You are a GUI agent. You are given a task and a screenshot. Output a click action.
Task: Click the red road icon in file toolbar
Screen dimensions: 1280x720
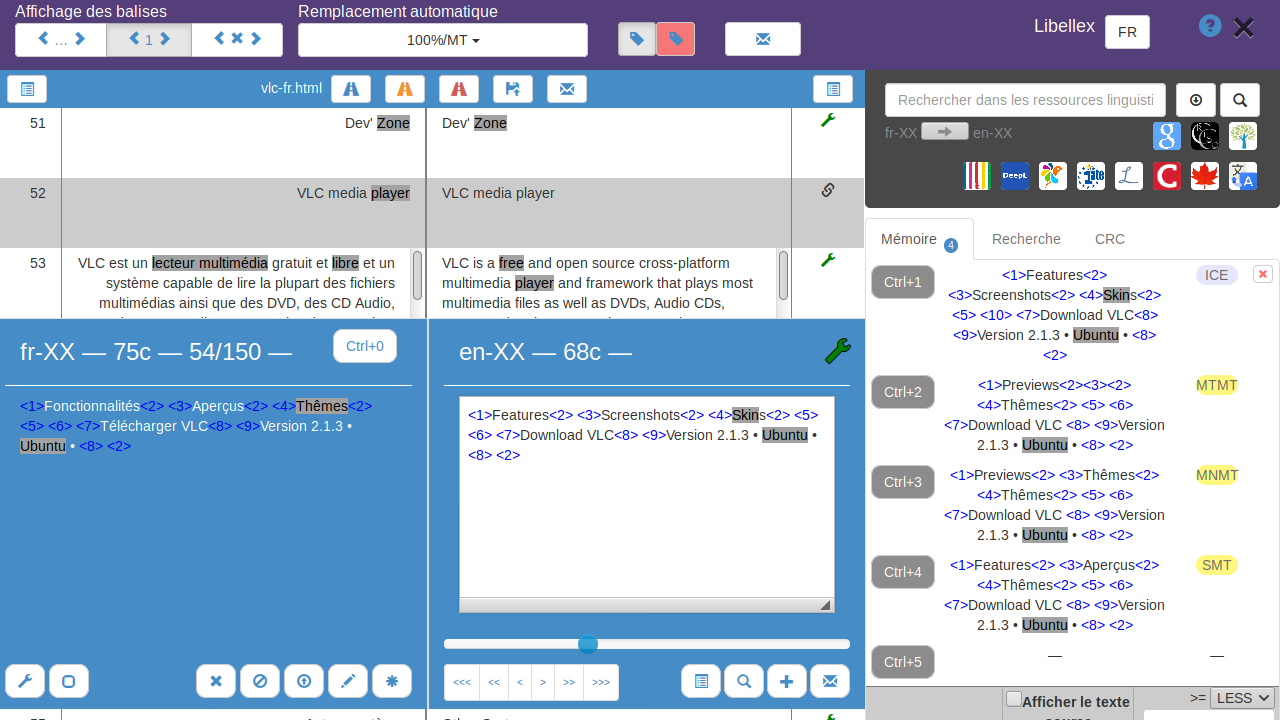tap(459, 89)
